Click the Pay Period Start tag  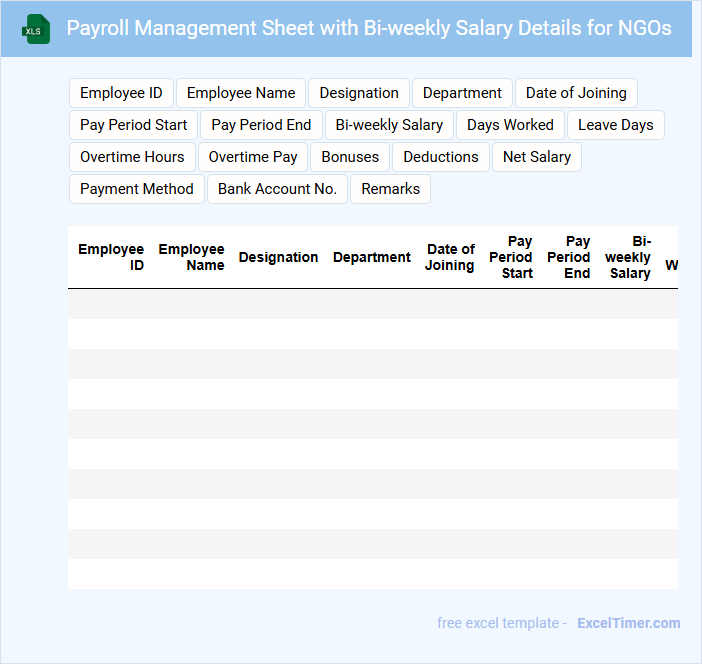point(134,125)
